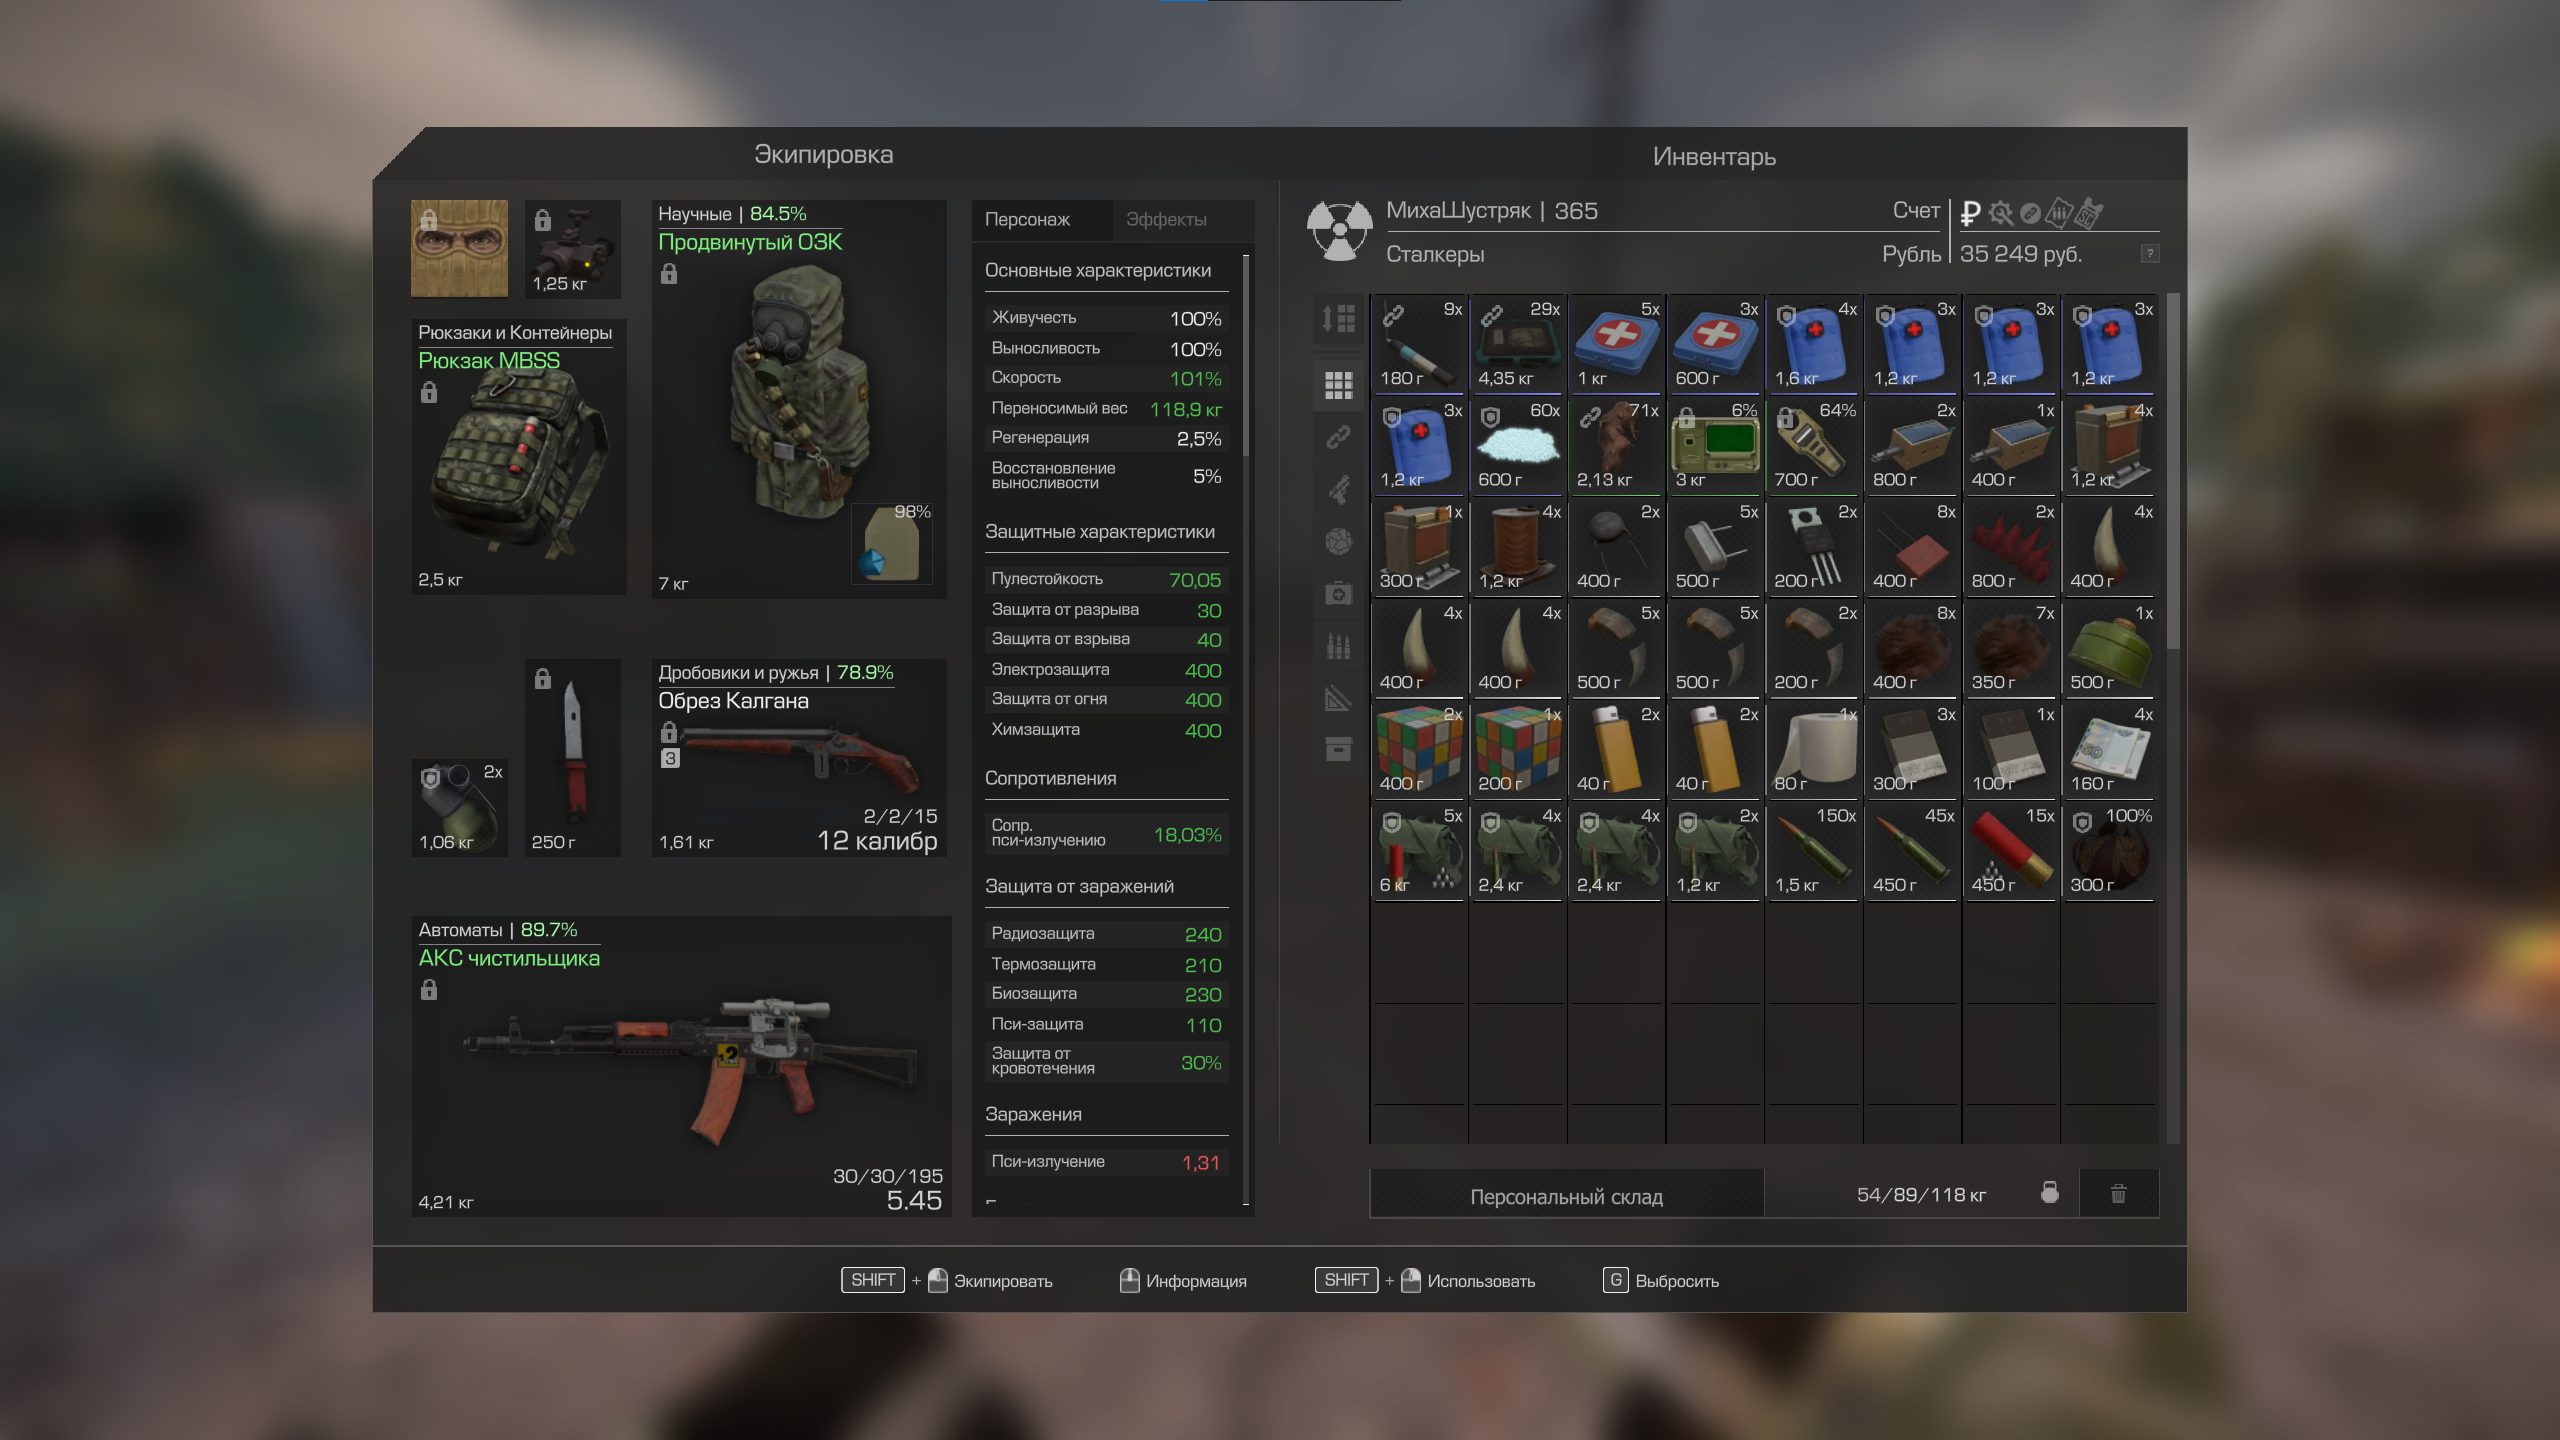Select the 1x toilet paper roll
Image resolution: width=2560 pixels, height=1440 pixels.
(x=1814, y=749)
